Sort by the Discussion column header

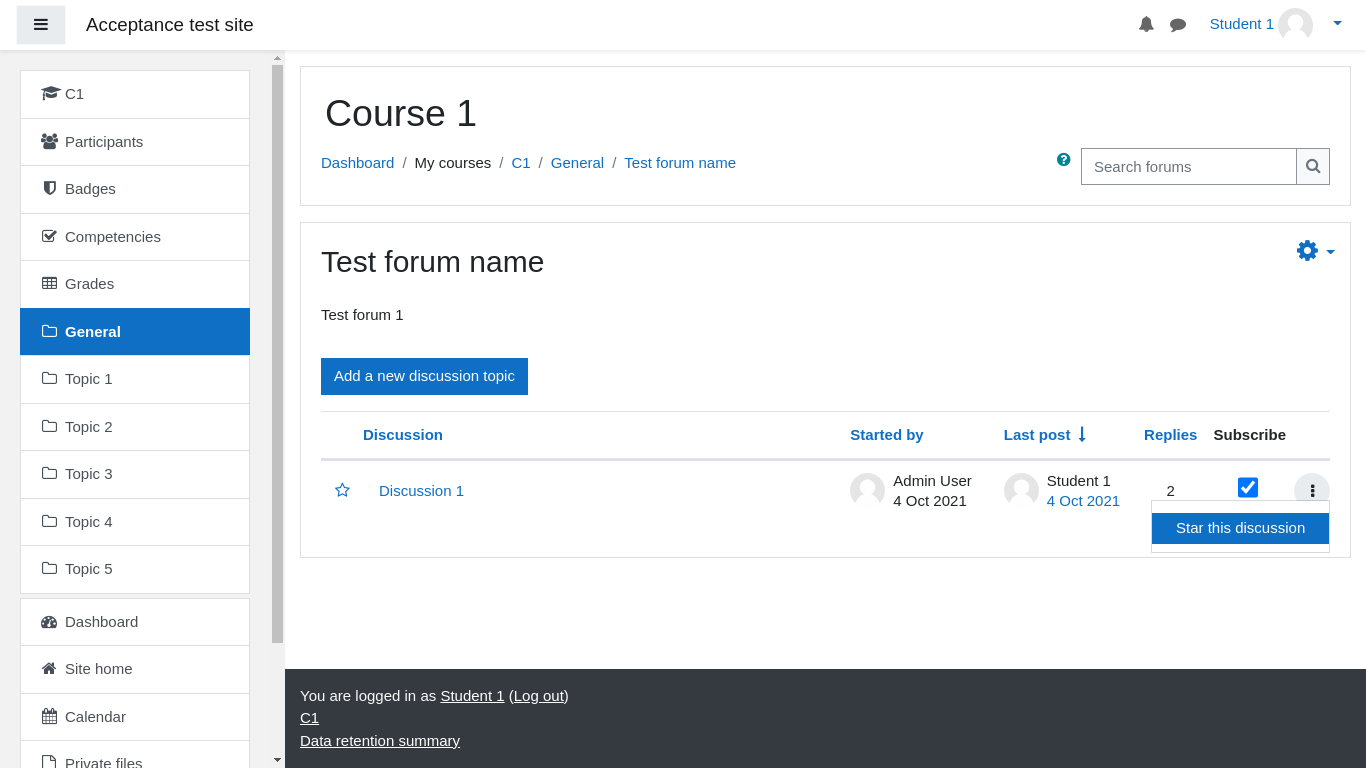tap(403, 435)
